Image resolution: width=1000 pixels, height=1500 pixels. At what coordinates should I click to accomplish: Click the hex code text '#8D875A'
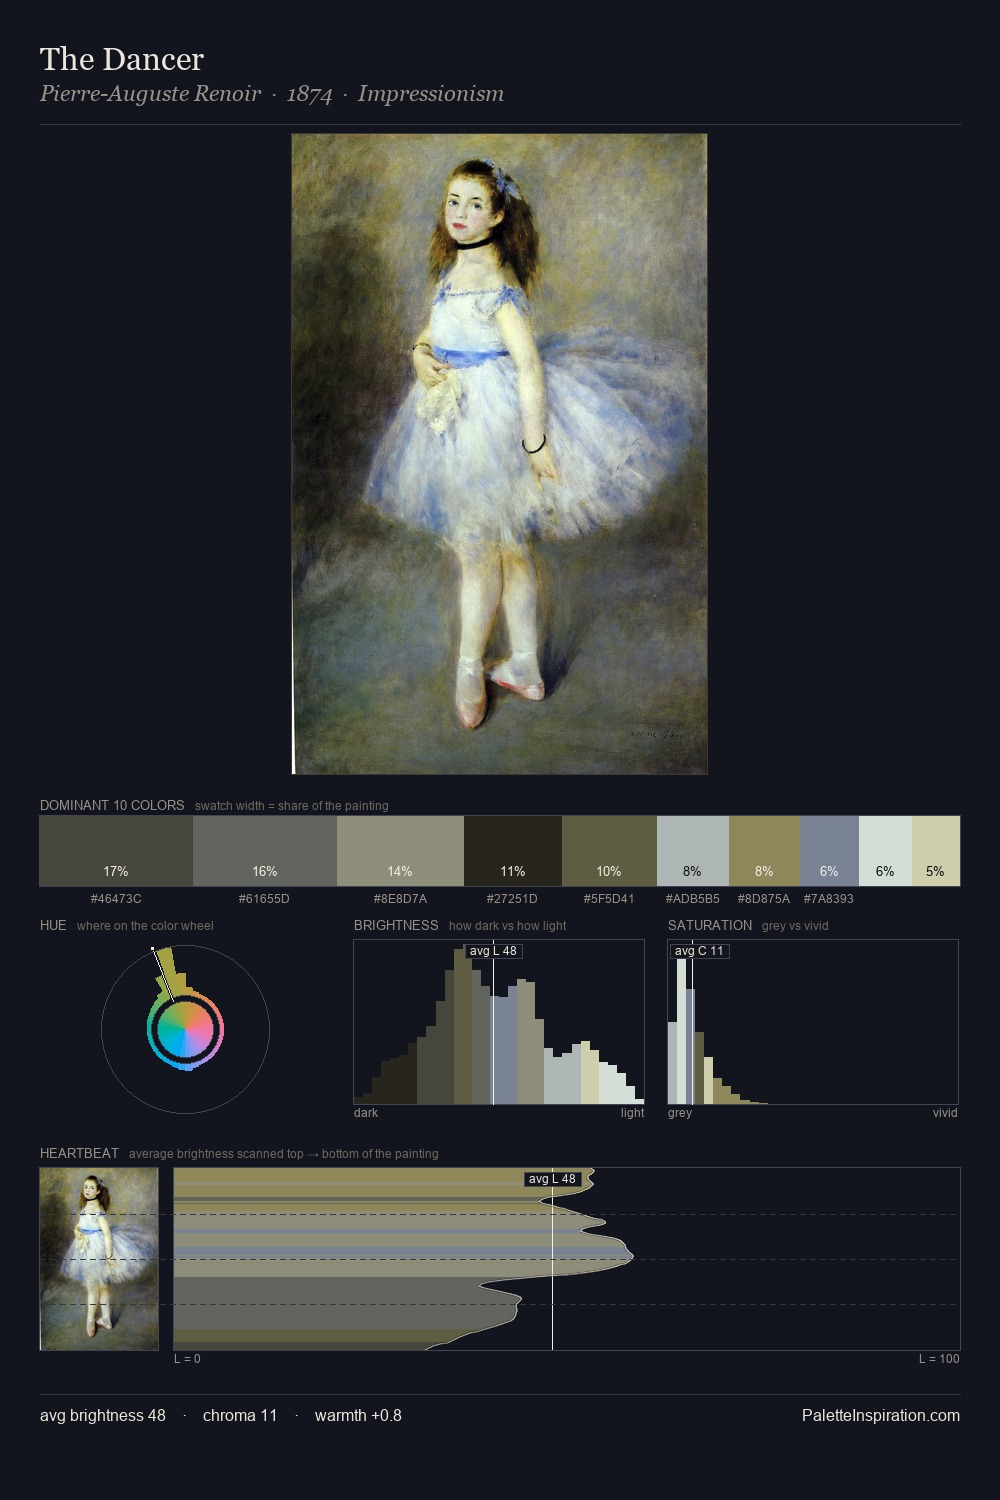coord(764,898)
